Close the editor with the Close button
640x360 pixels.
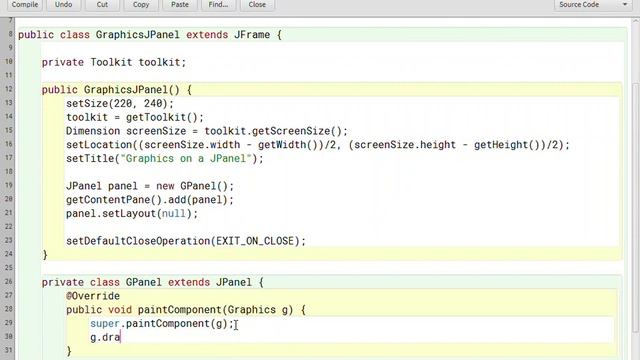(x=257, y=5)
